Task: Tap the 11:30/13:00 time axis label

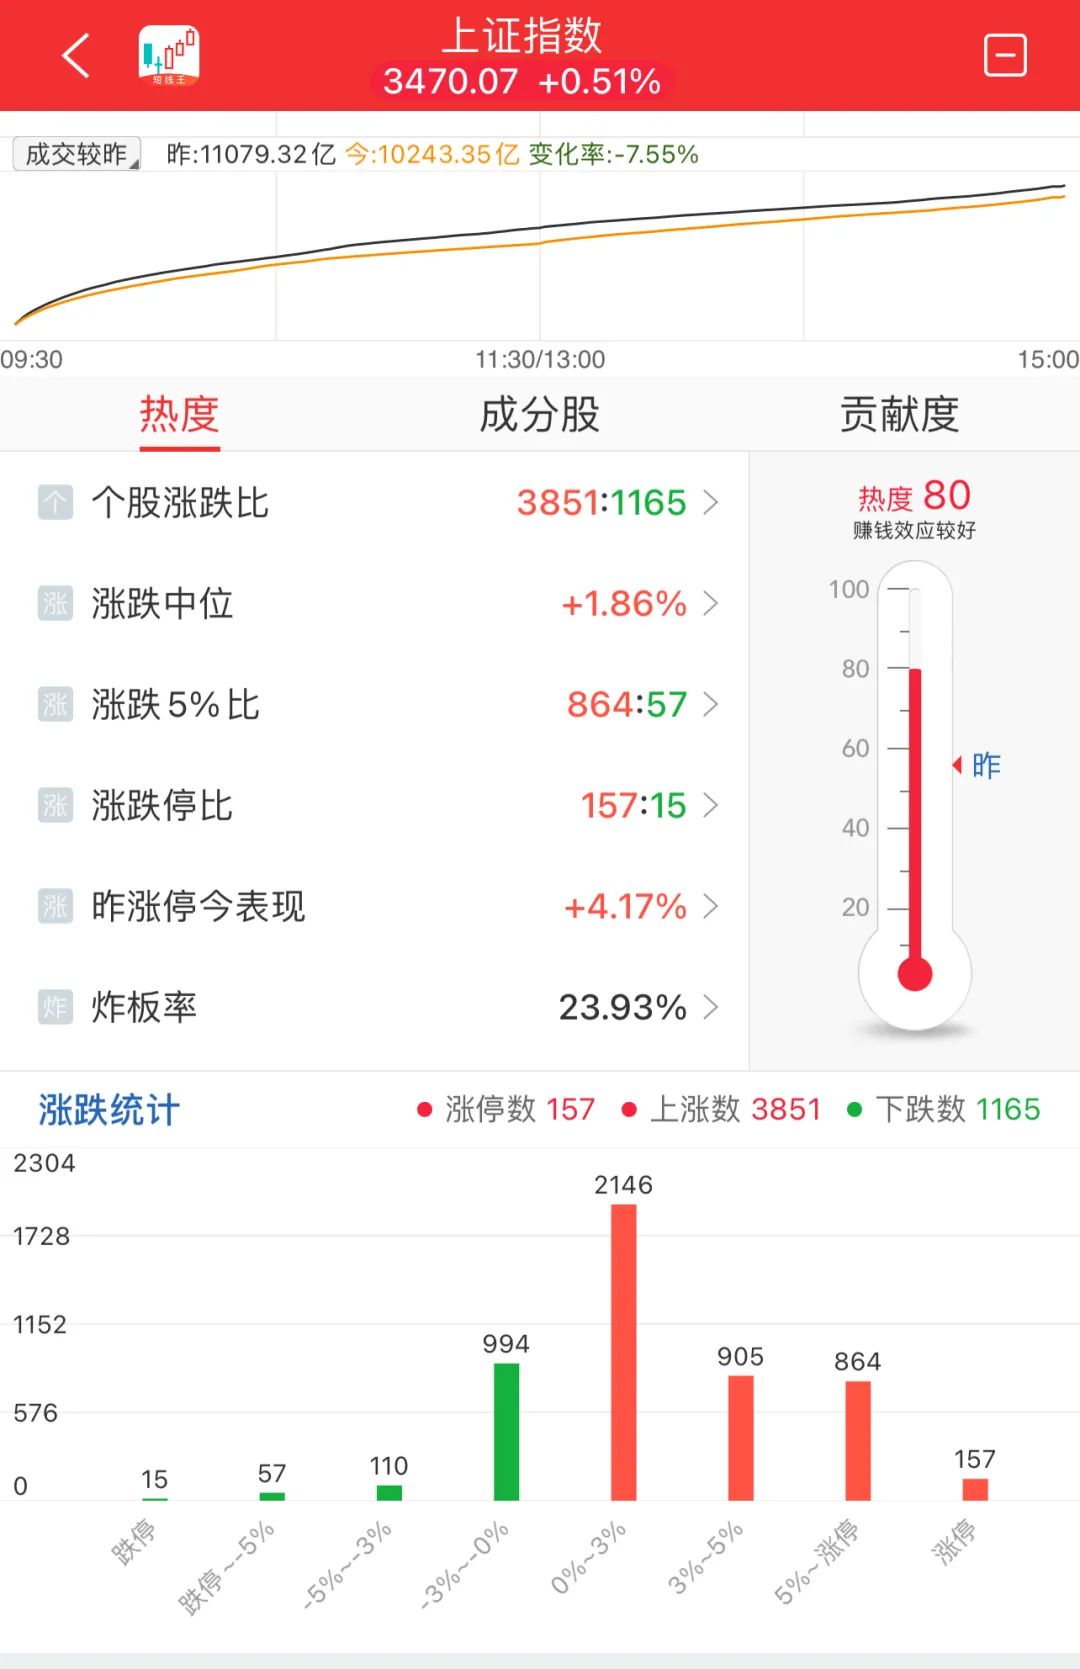Action: coord(540,359)
